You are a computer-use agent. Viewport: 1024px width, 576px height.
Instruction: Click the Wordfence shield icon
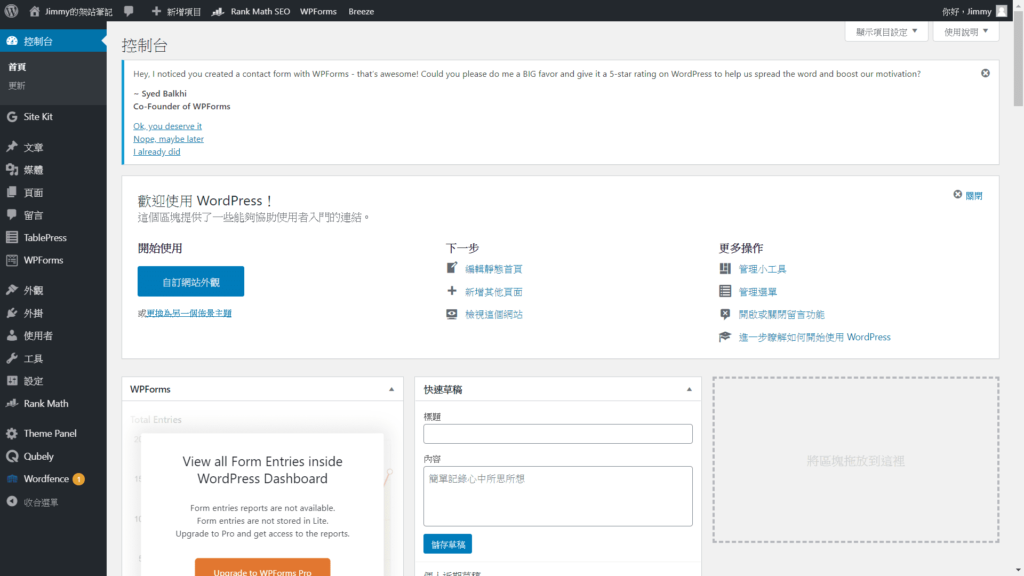pos(12,479)
